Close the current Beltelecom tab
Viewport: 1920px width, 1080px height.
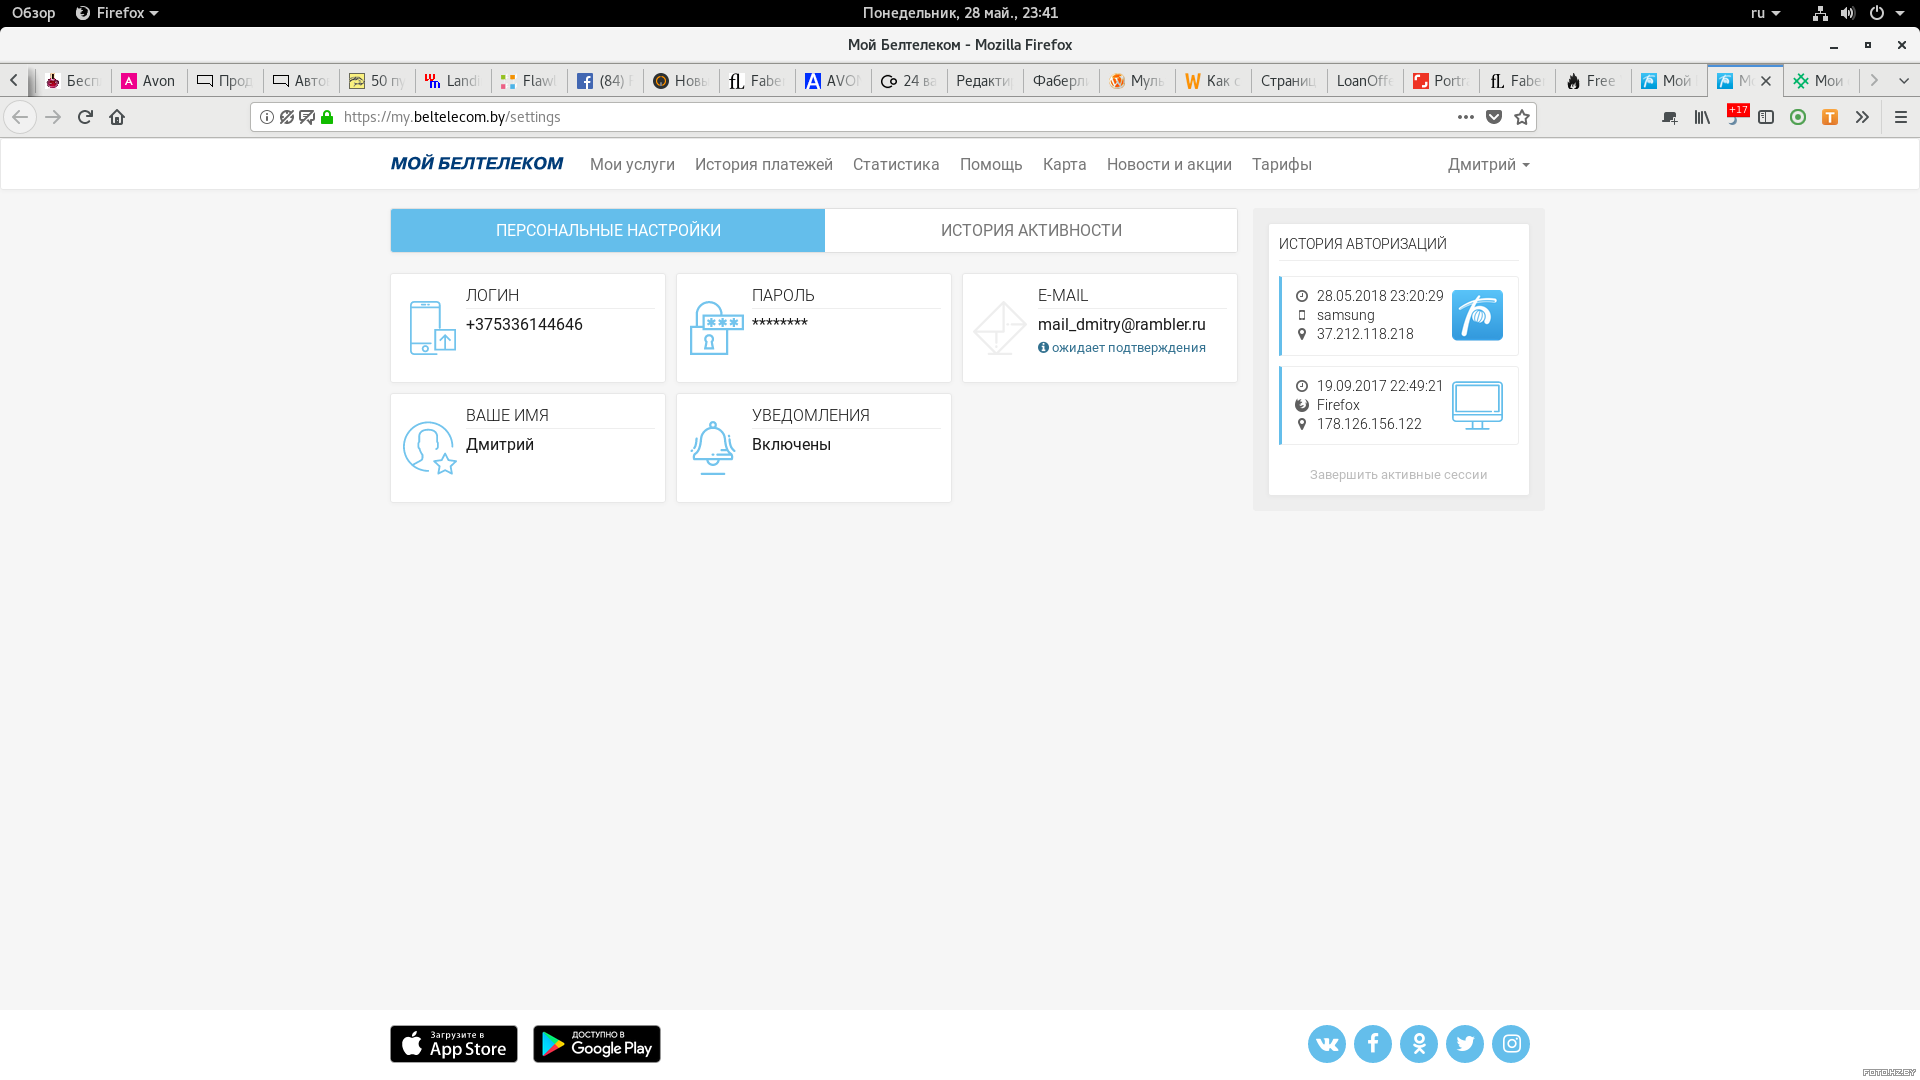[x=1766, y=81]
